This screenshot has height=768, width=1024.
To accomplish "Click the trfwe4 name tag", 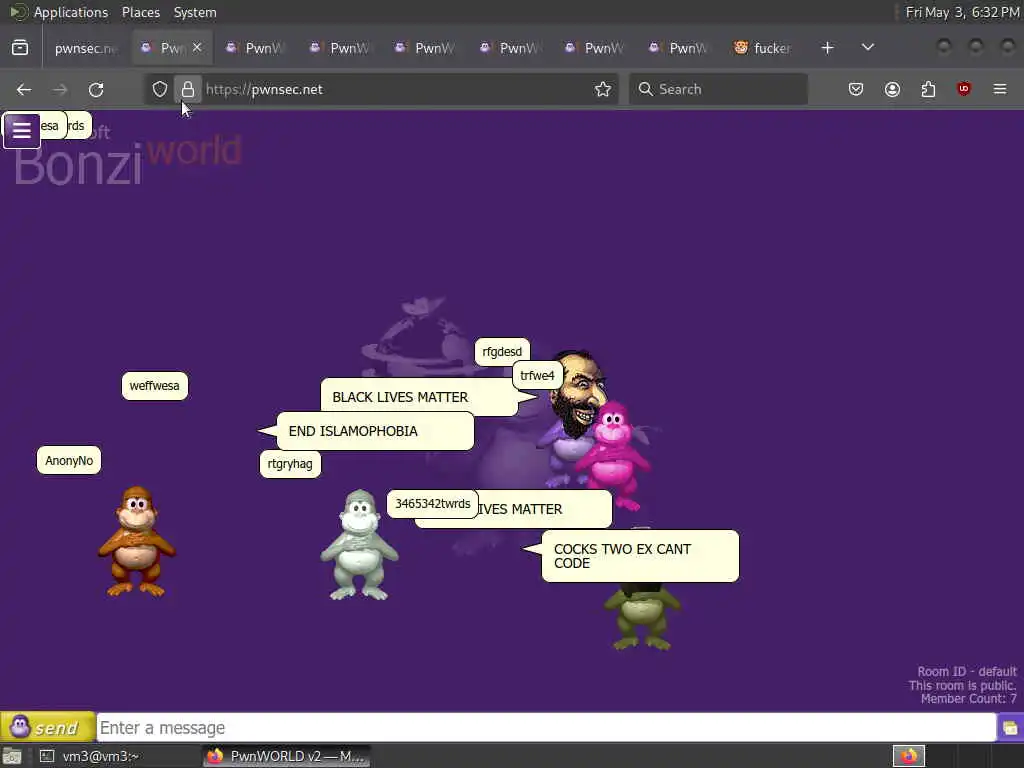I will tap(537, 376).
